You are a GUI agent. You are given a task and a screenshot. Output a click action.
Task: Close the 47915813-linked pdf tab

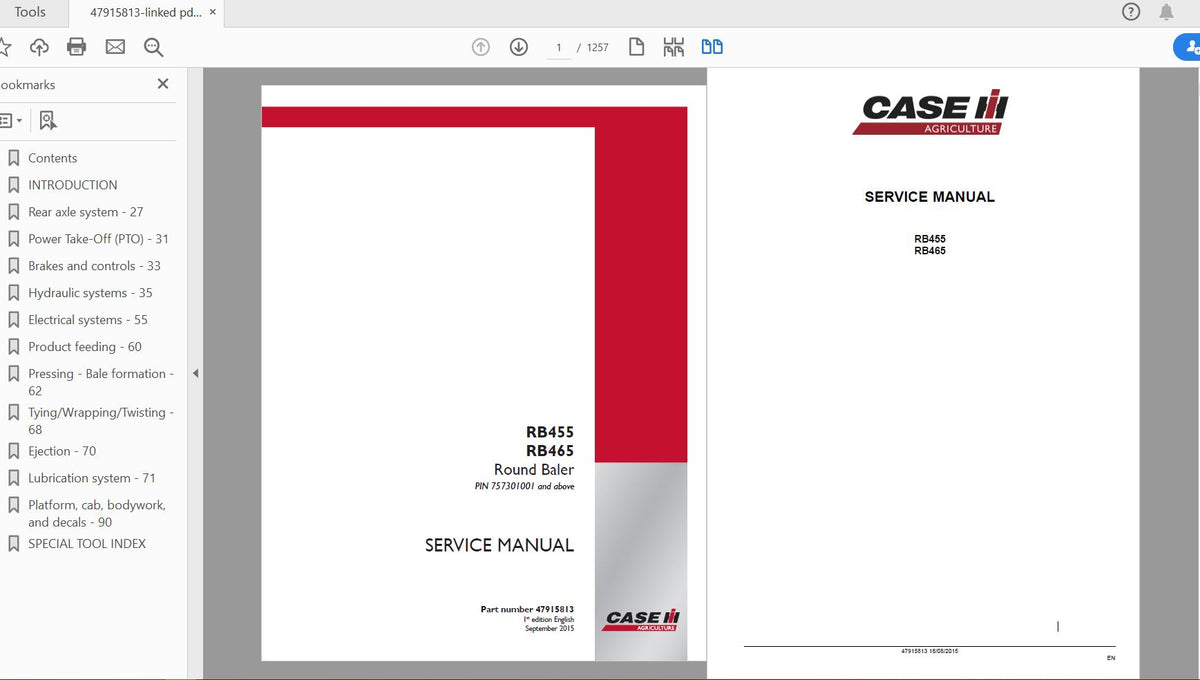pos(213,12)
